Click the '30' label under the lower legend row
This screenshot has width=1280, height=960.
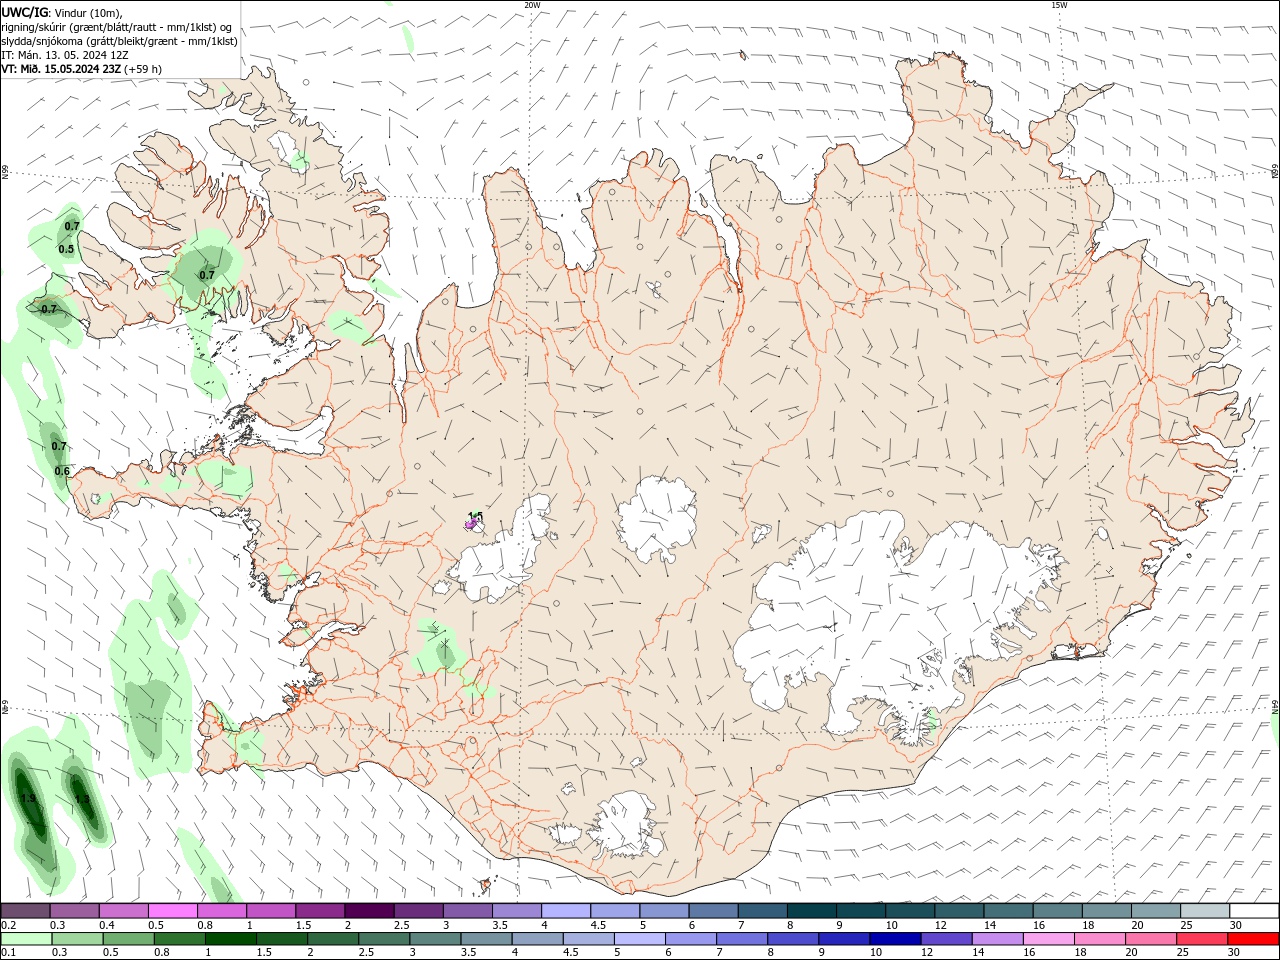pos(1233,952)
